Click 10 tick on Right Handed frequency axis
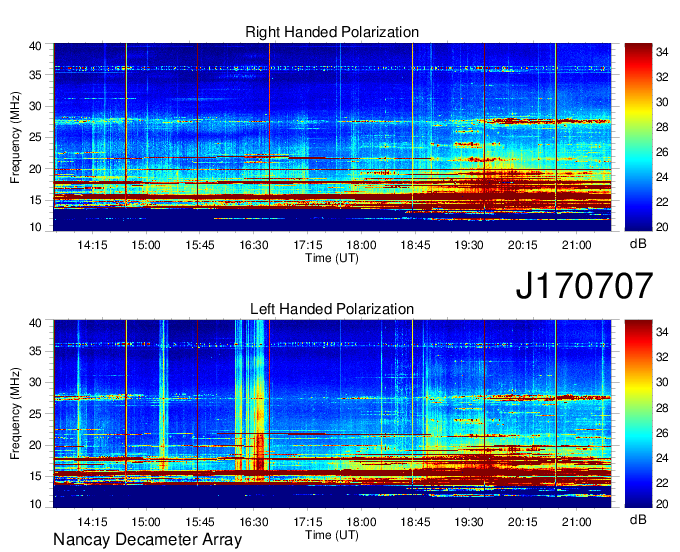680x552 pixels. click(35, 227)
